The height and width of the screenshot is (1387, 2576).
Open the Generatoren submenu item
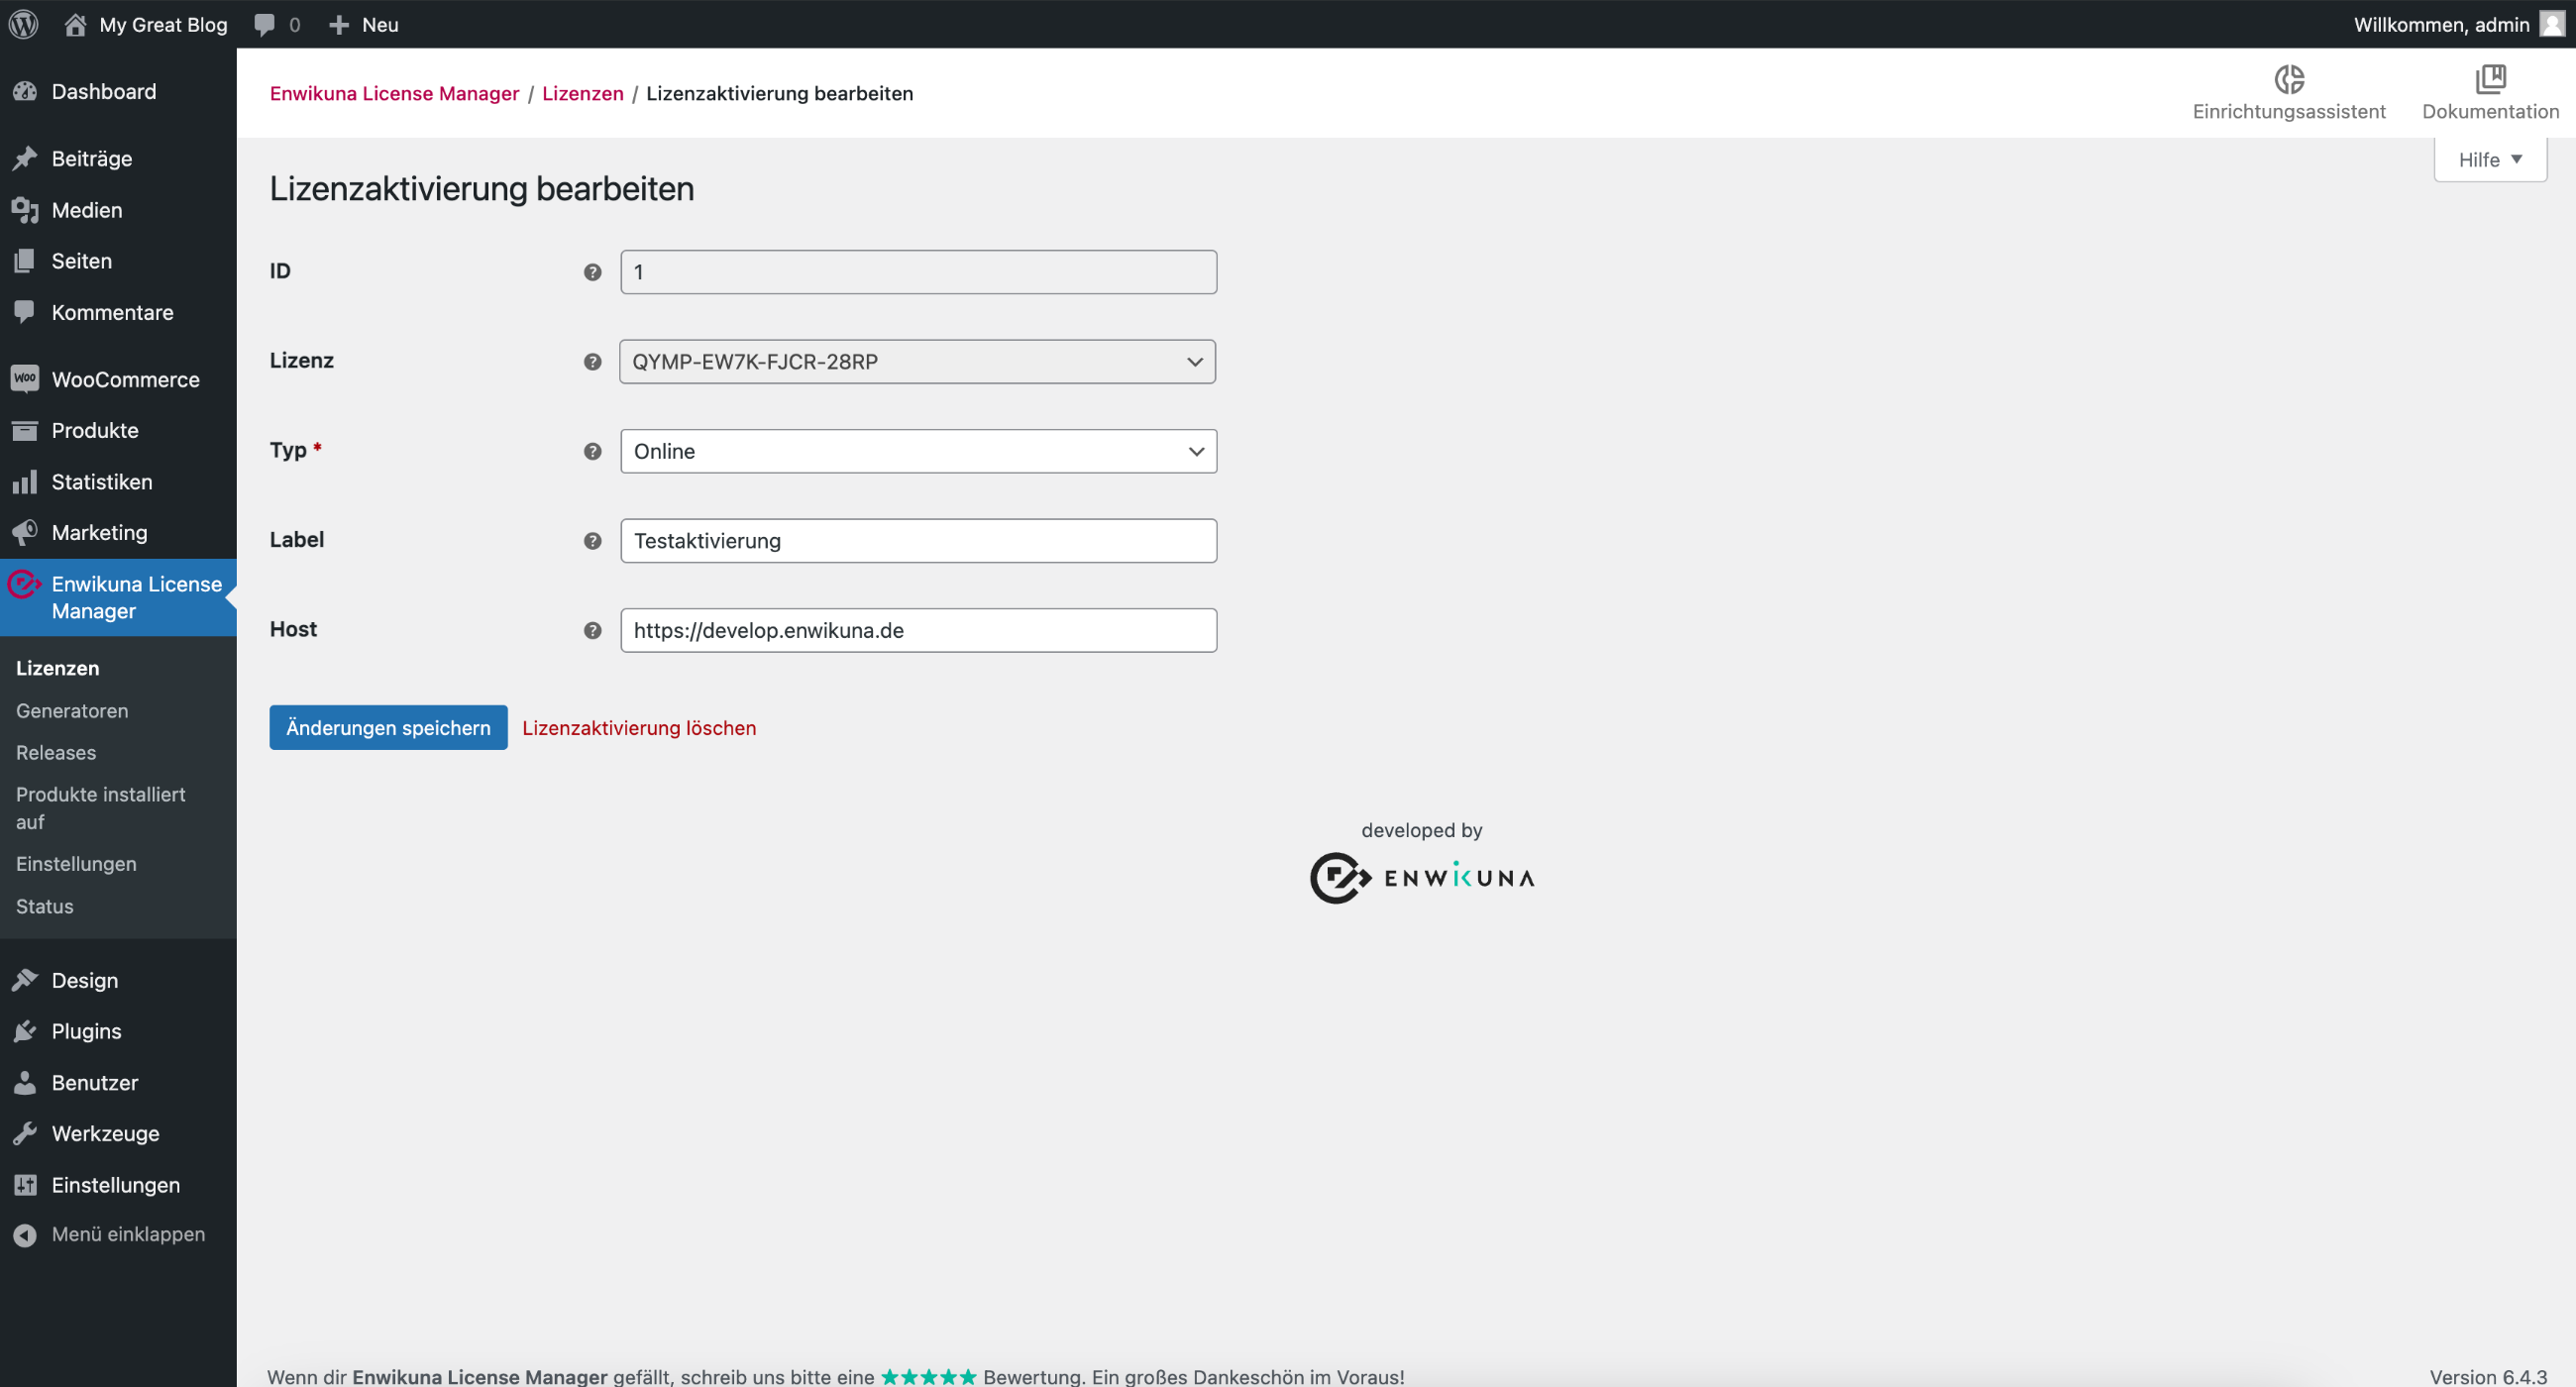[72, 711]
